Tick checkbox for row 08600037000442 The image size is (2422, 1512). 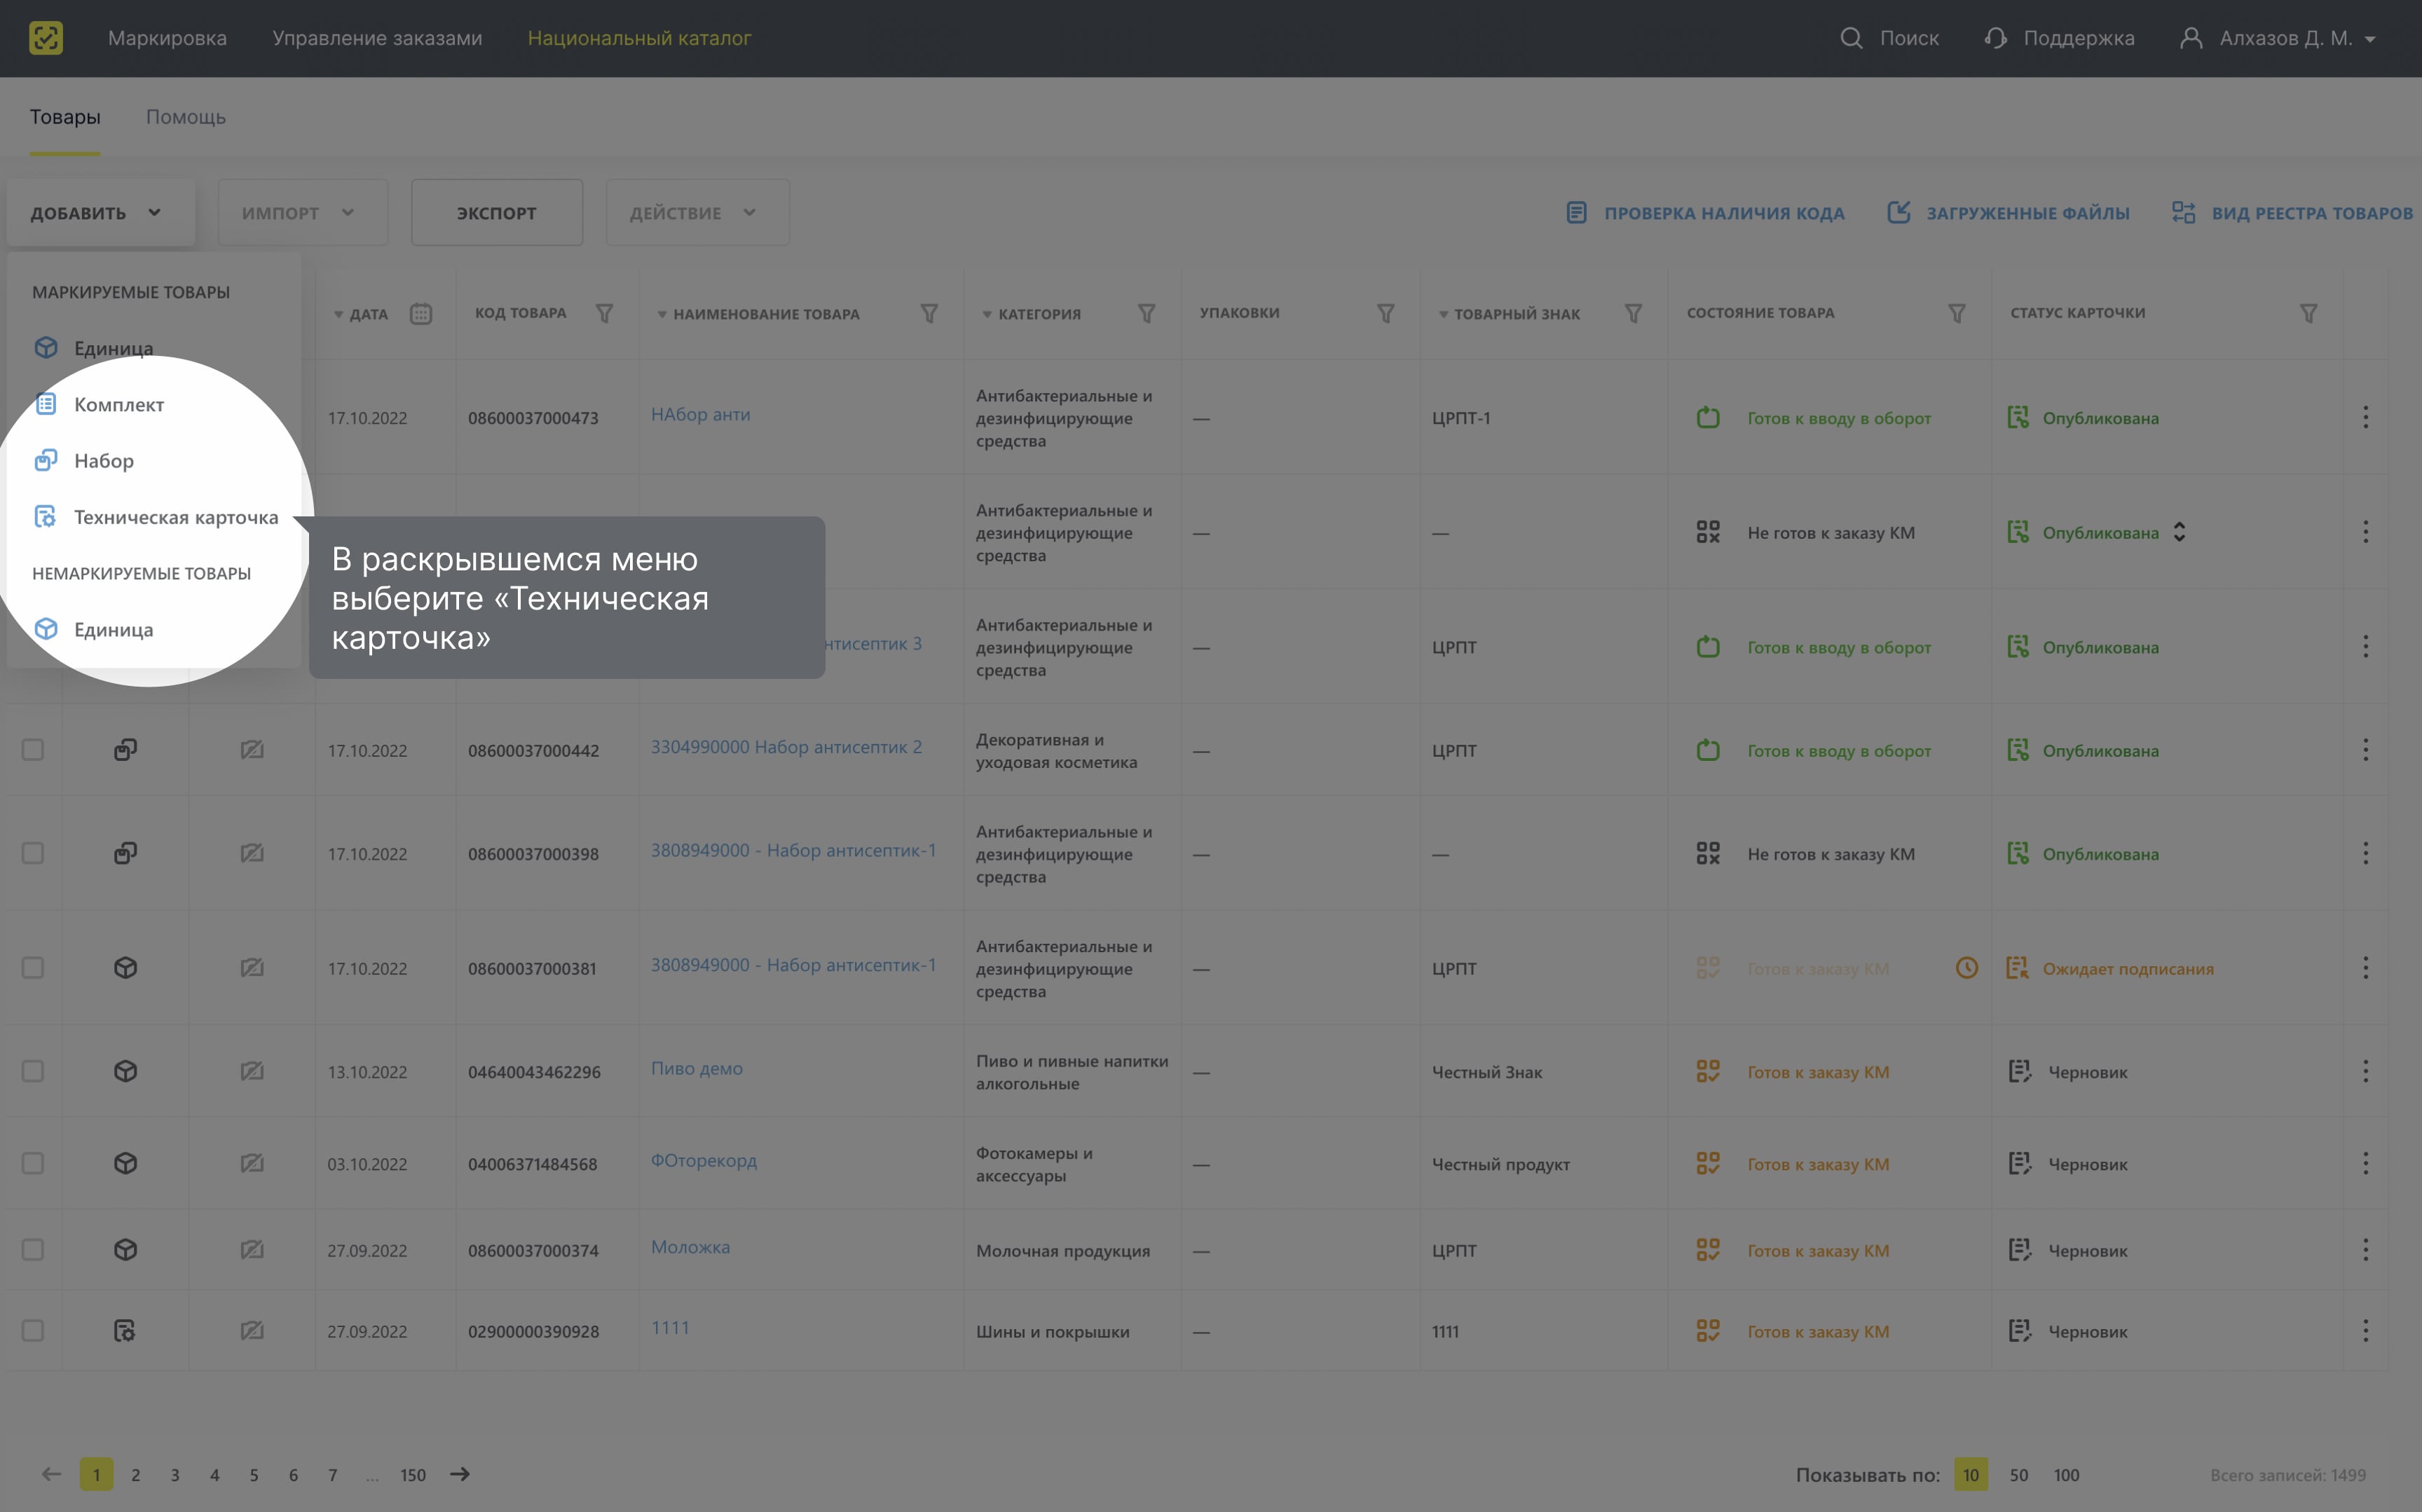click(x=33, y=749)
